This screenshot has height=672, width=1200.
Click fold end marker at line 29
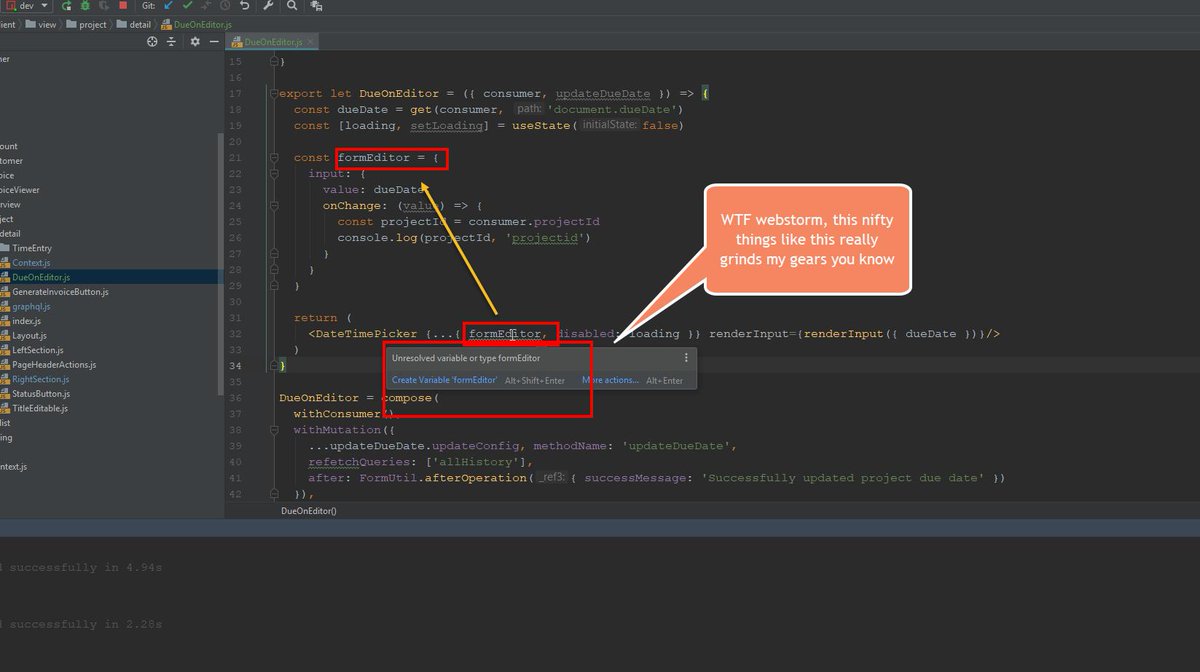[273, 286]
